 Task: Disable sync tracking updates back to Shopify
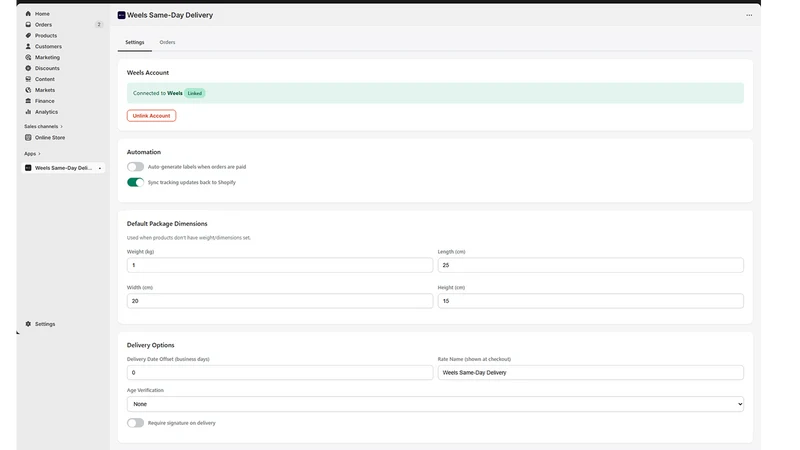(x=135, y=182)
